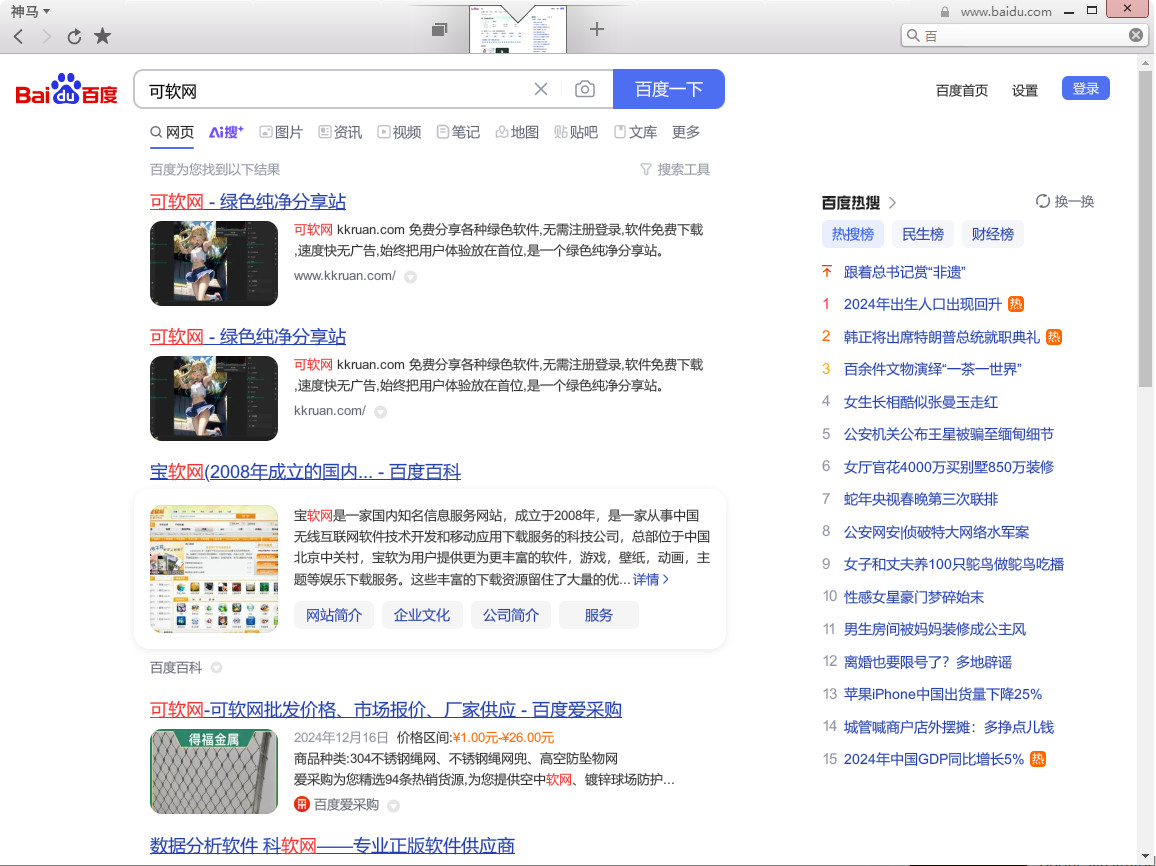
Task: Switch to the 地图 tab
Action: [x=517, y=132]
